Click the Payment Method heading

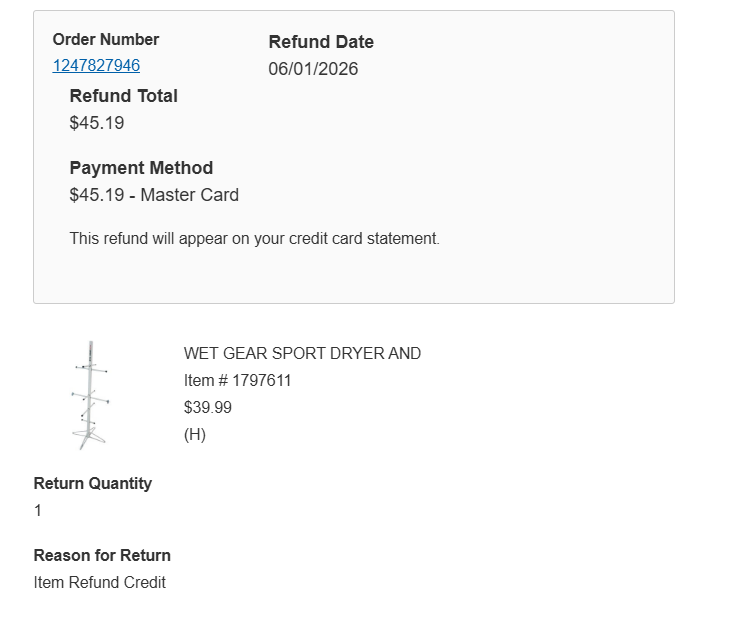141,168
